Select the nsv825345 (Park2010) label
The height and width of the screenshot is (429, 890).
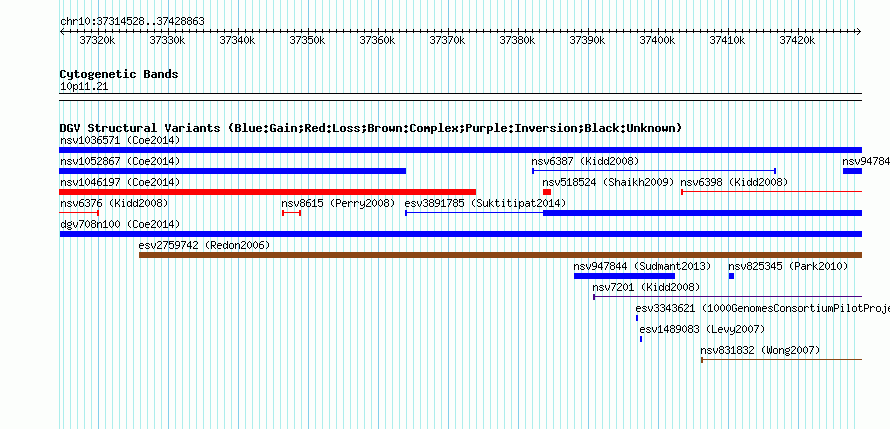tap(788, 266)
